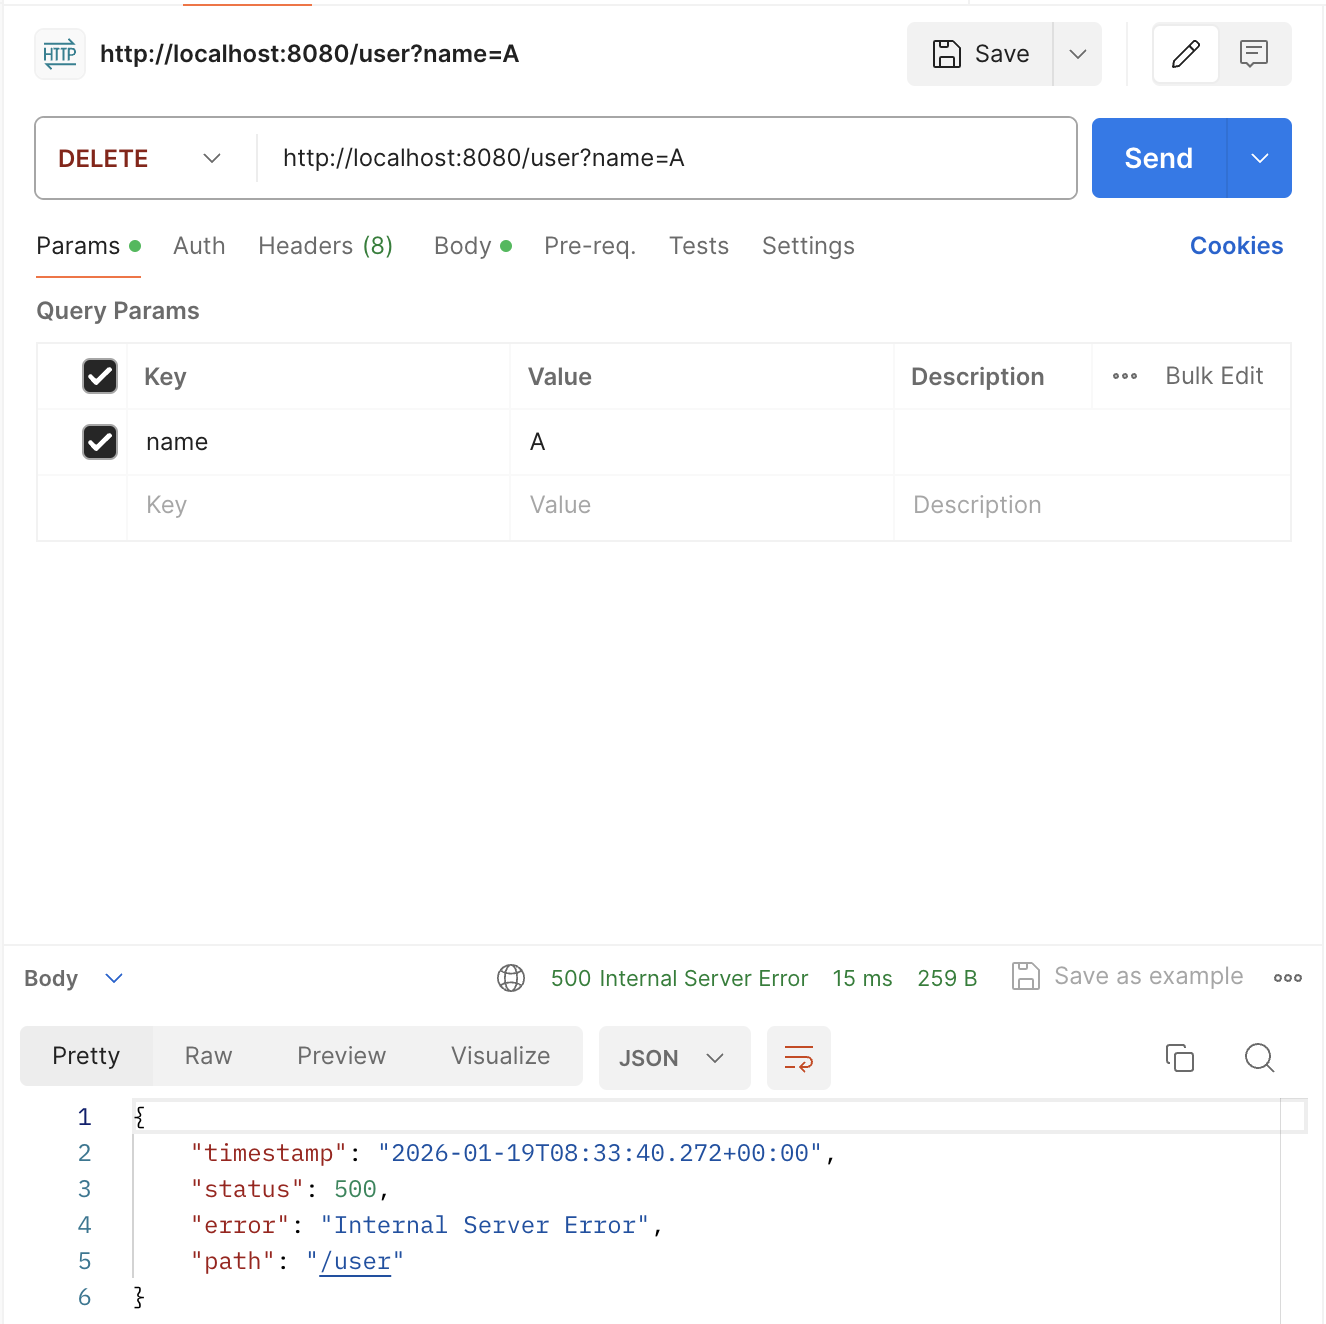
Task: Toggle the line wrap icon
Action: pos(798,1058)
